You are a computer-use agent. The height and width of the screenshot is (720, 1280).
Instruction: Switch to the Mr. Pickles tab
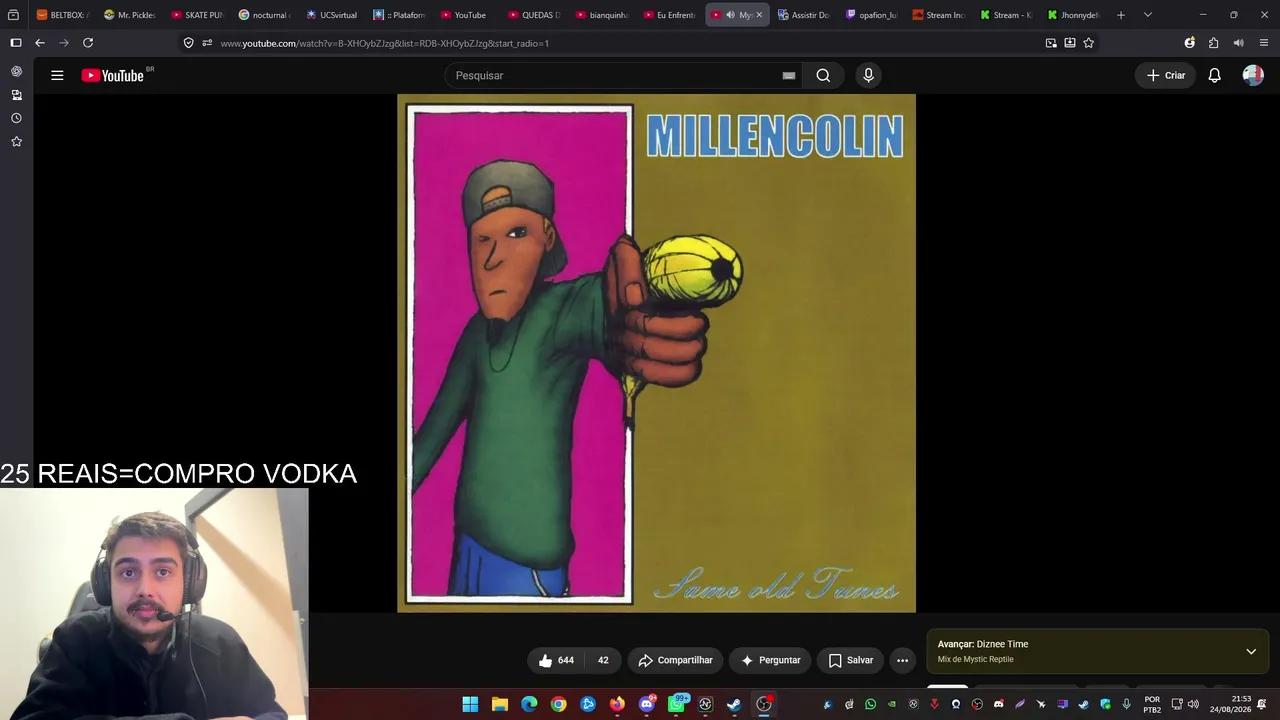click(x=130, y=15)
